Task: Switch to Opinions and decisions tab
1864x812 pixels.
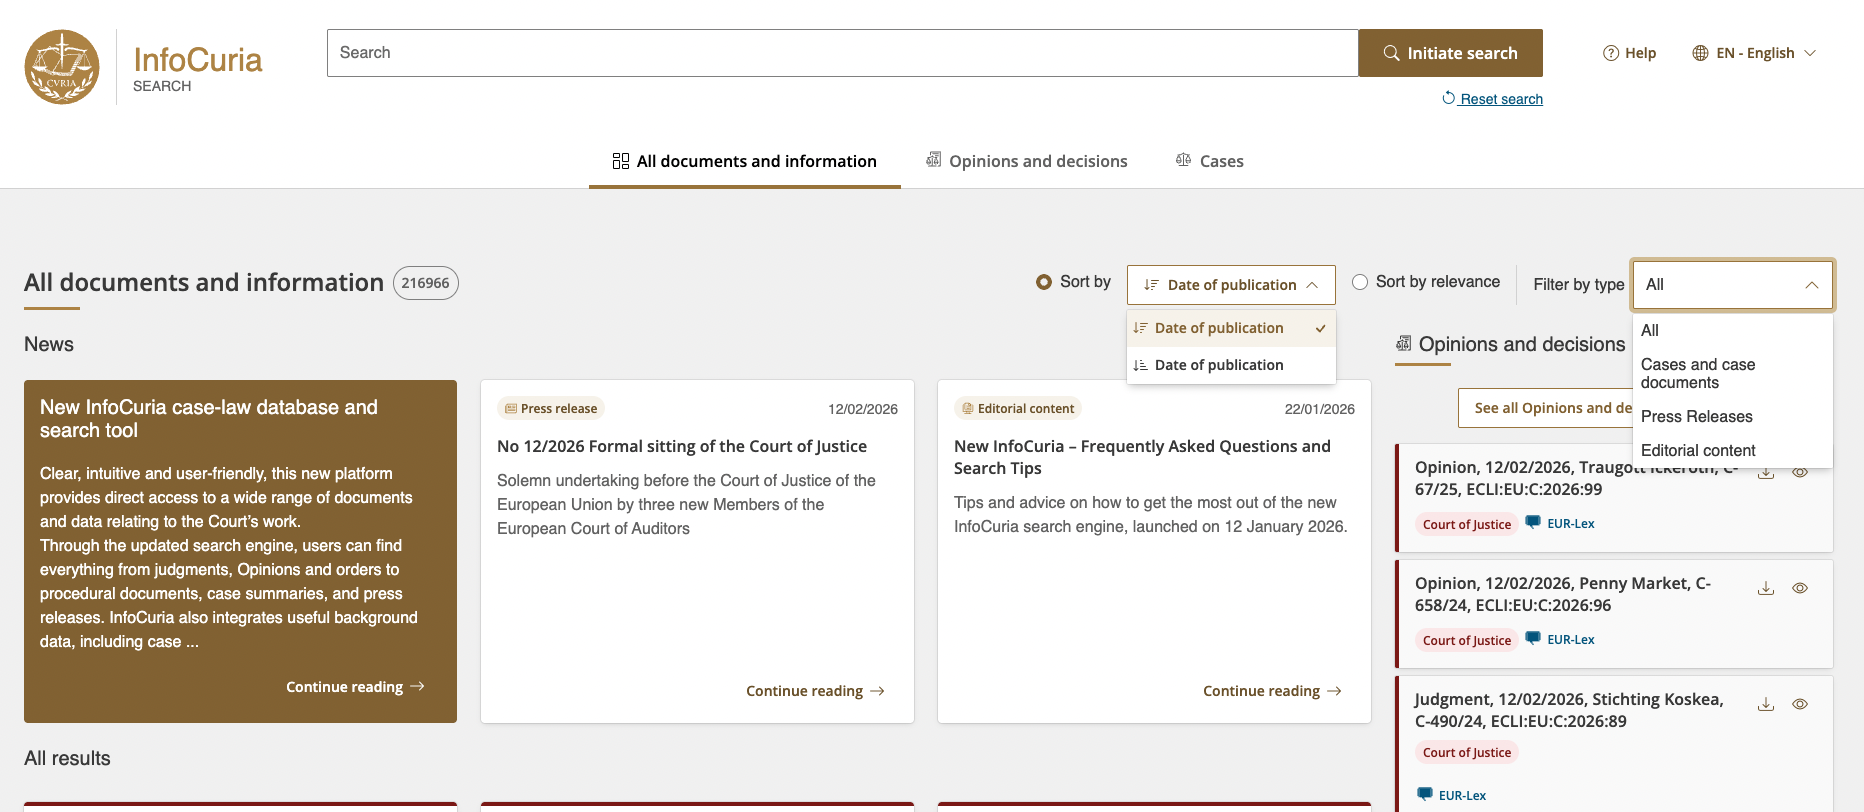Action: point(1027,161)
